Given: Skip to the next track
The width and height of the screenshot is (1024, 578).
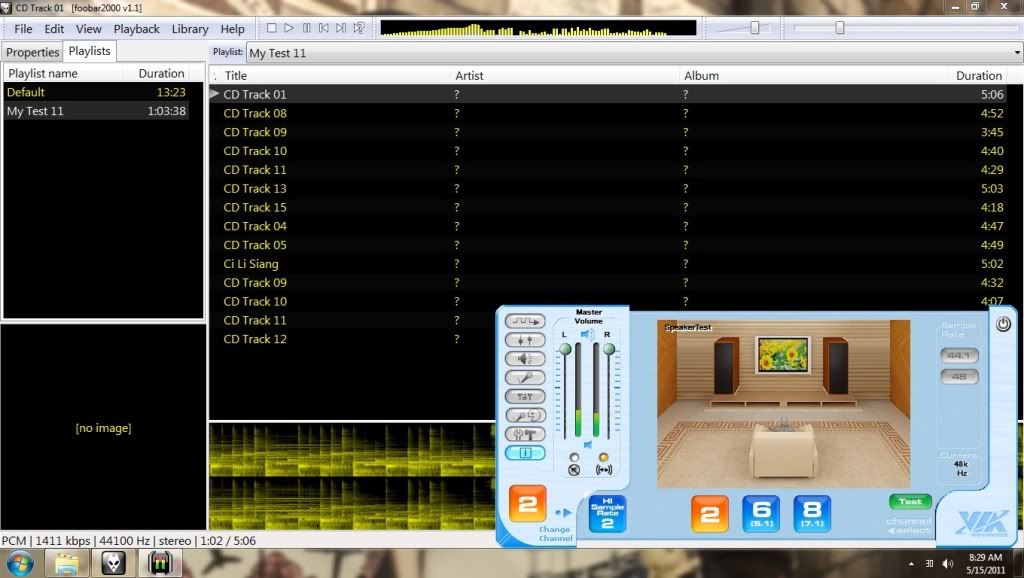Looking at the screenshot, I should pos(341,28).
